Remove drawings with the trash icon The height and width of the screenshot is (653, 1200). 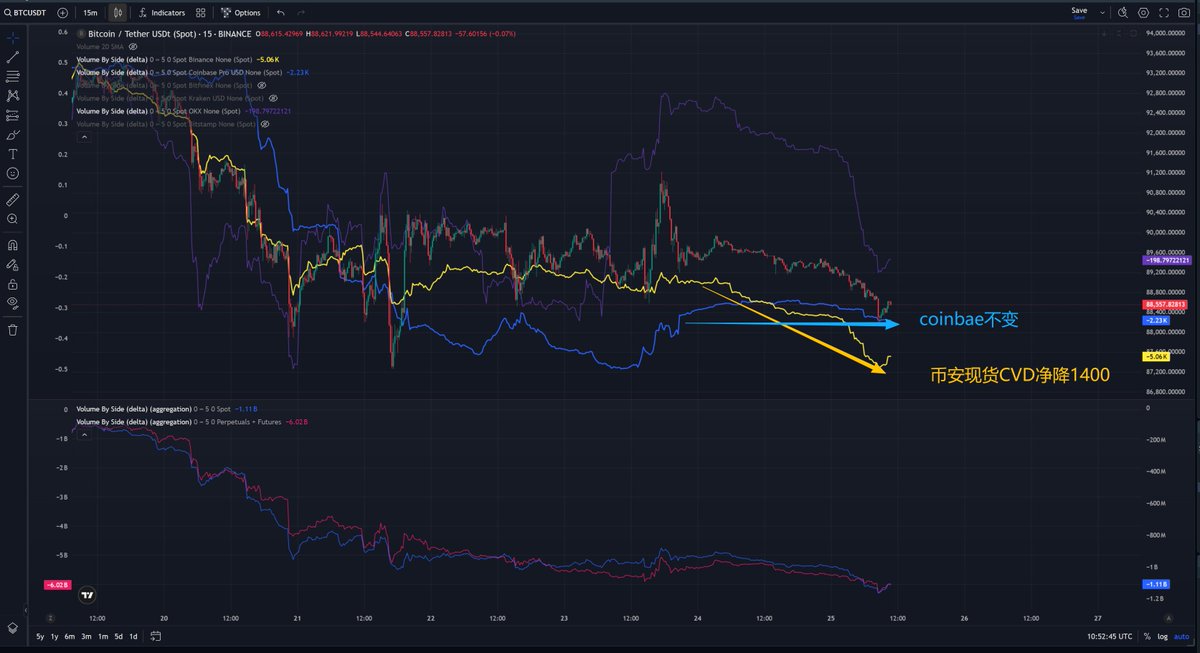click(13, 329)
